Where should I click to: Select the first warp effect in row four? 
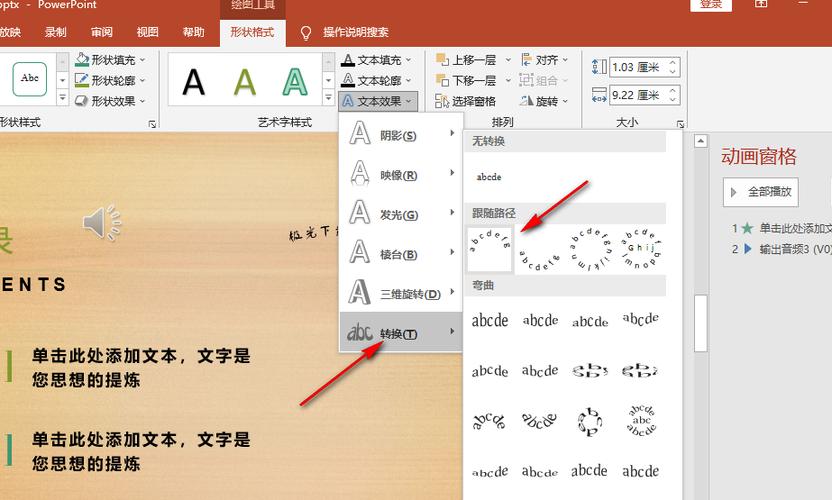point(490,471)
